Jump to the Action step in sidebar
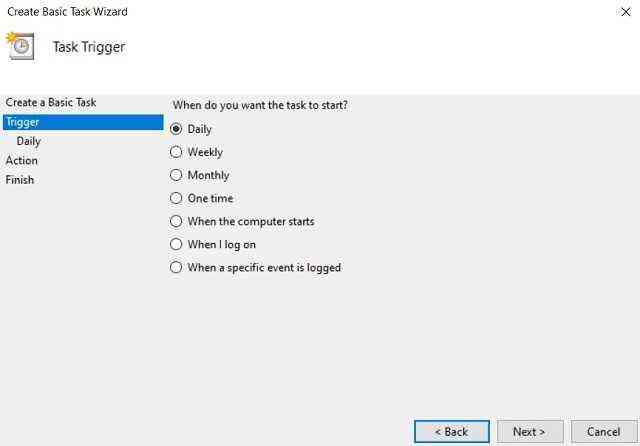 click(x=22, y=160)
